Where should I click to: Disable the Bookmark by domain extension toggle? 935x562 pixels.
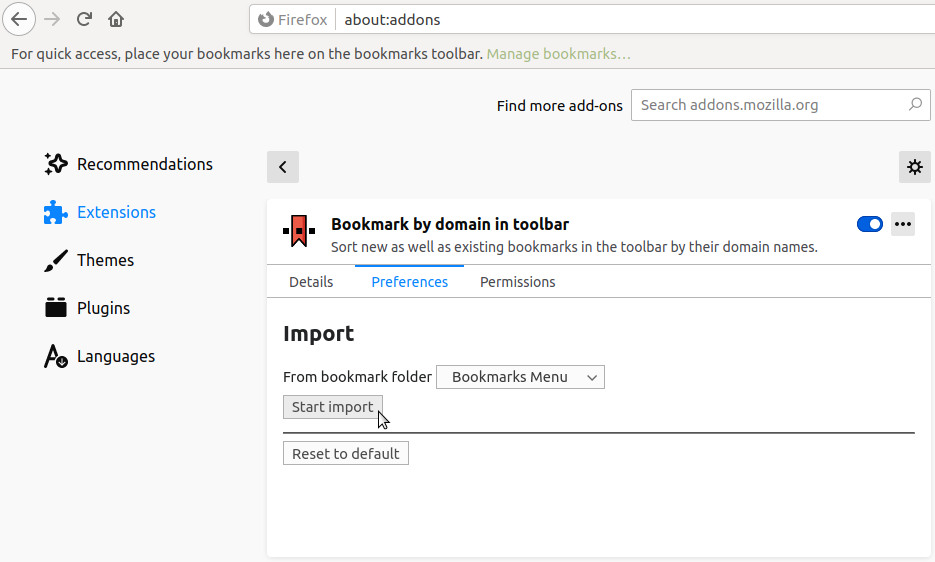[x=869, y=224]
